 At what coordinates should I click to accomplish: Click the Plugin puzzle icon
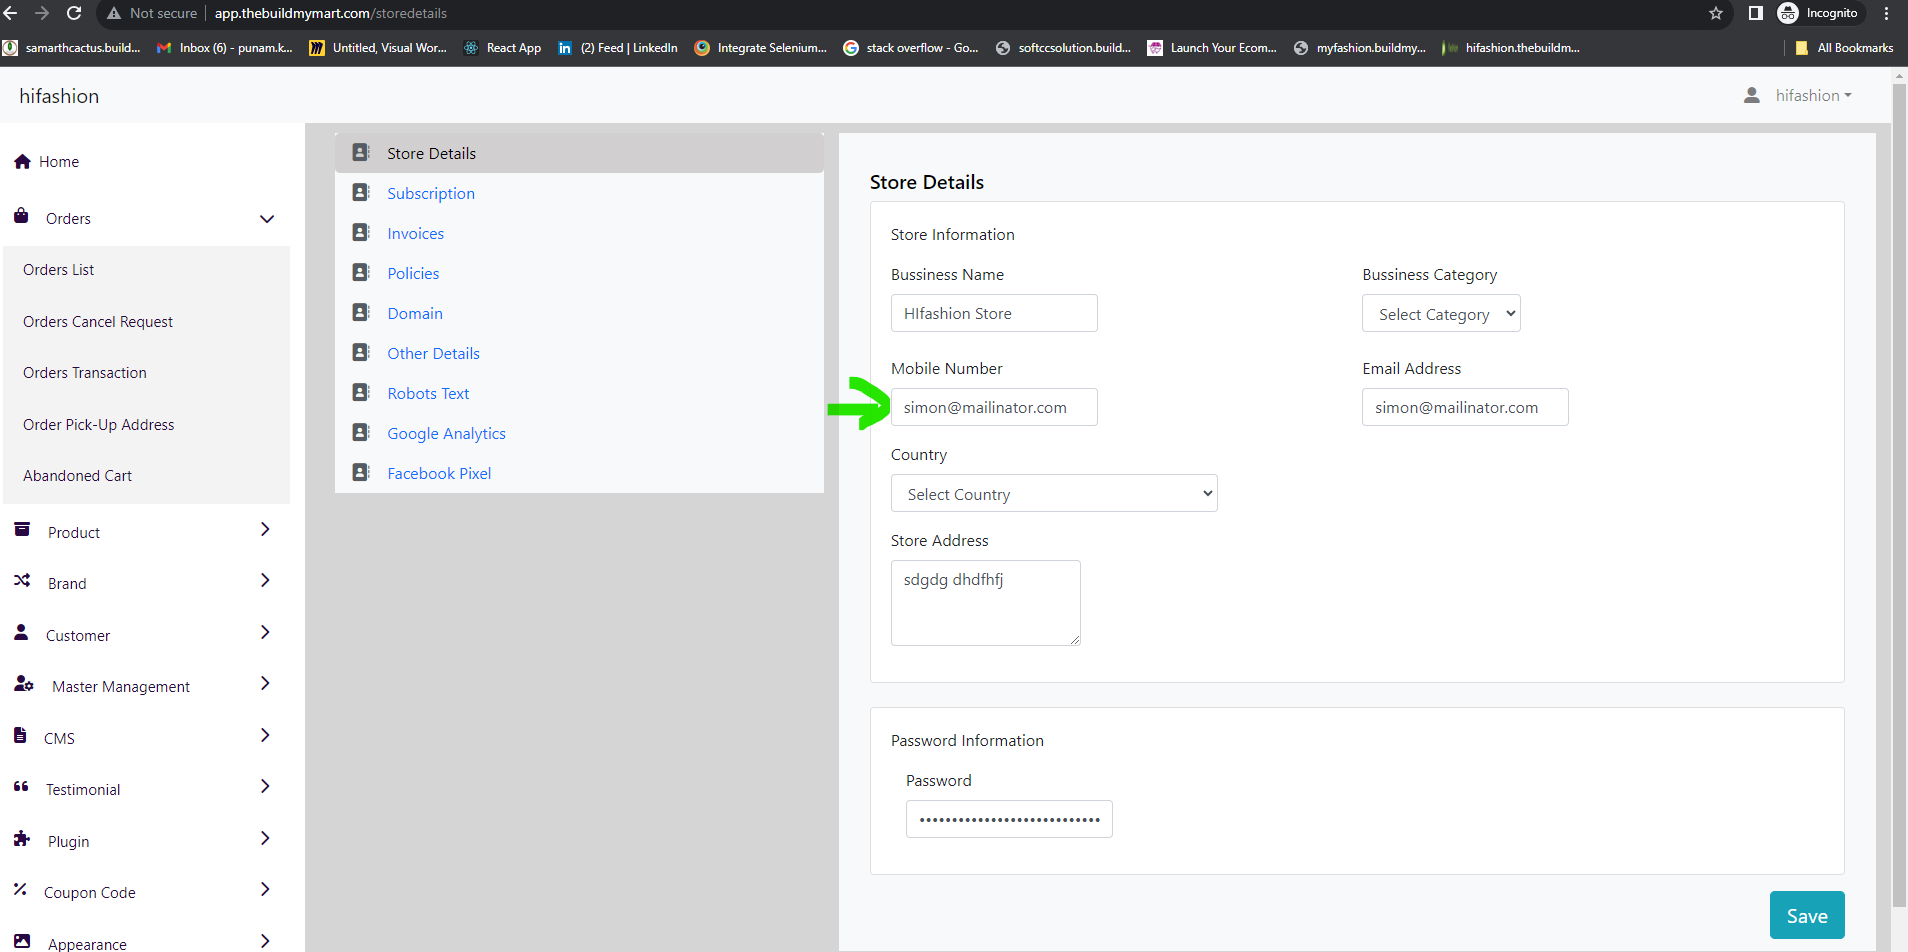(22, 839)
